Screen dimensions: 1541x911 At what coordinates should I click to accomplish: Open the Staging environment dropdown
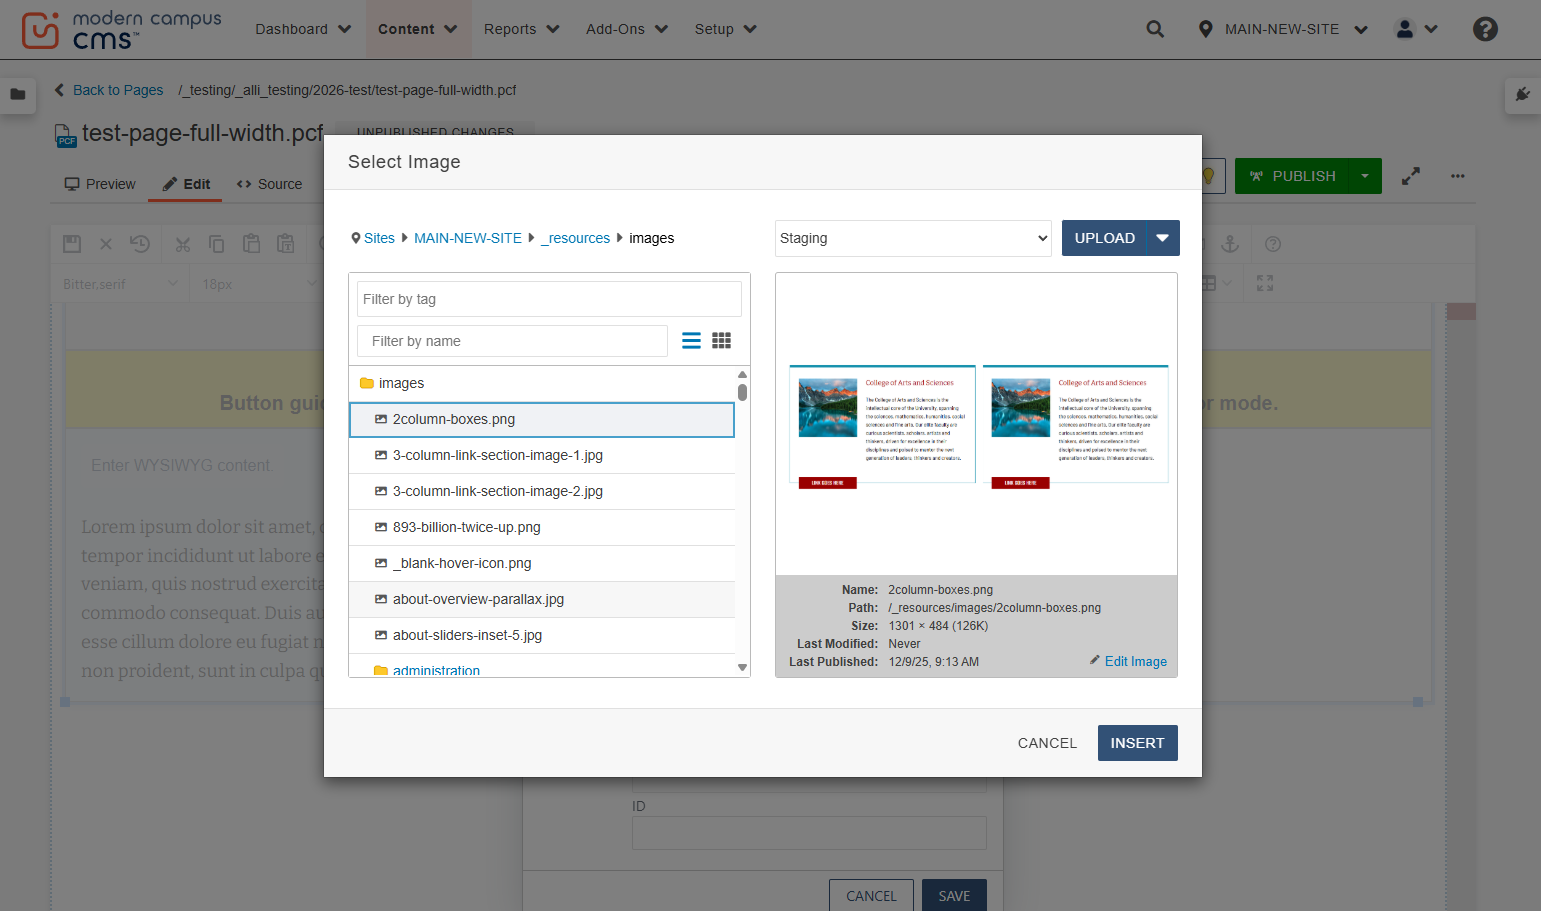tap(913, 238)
